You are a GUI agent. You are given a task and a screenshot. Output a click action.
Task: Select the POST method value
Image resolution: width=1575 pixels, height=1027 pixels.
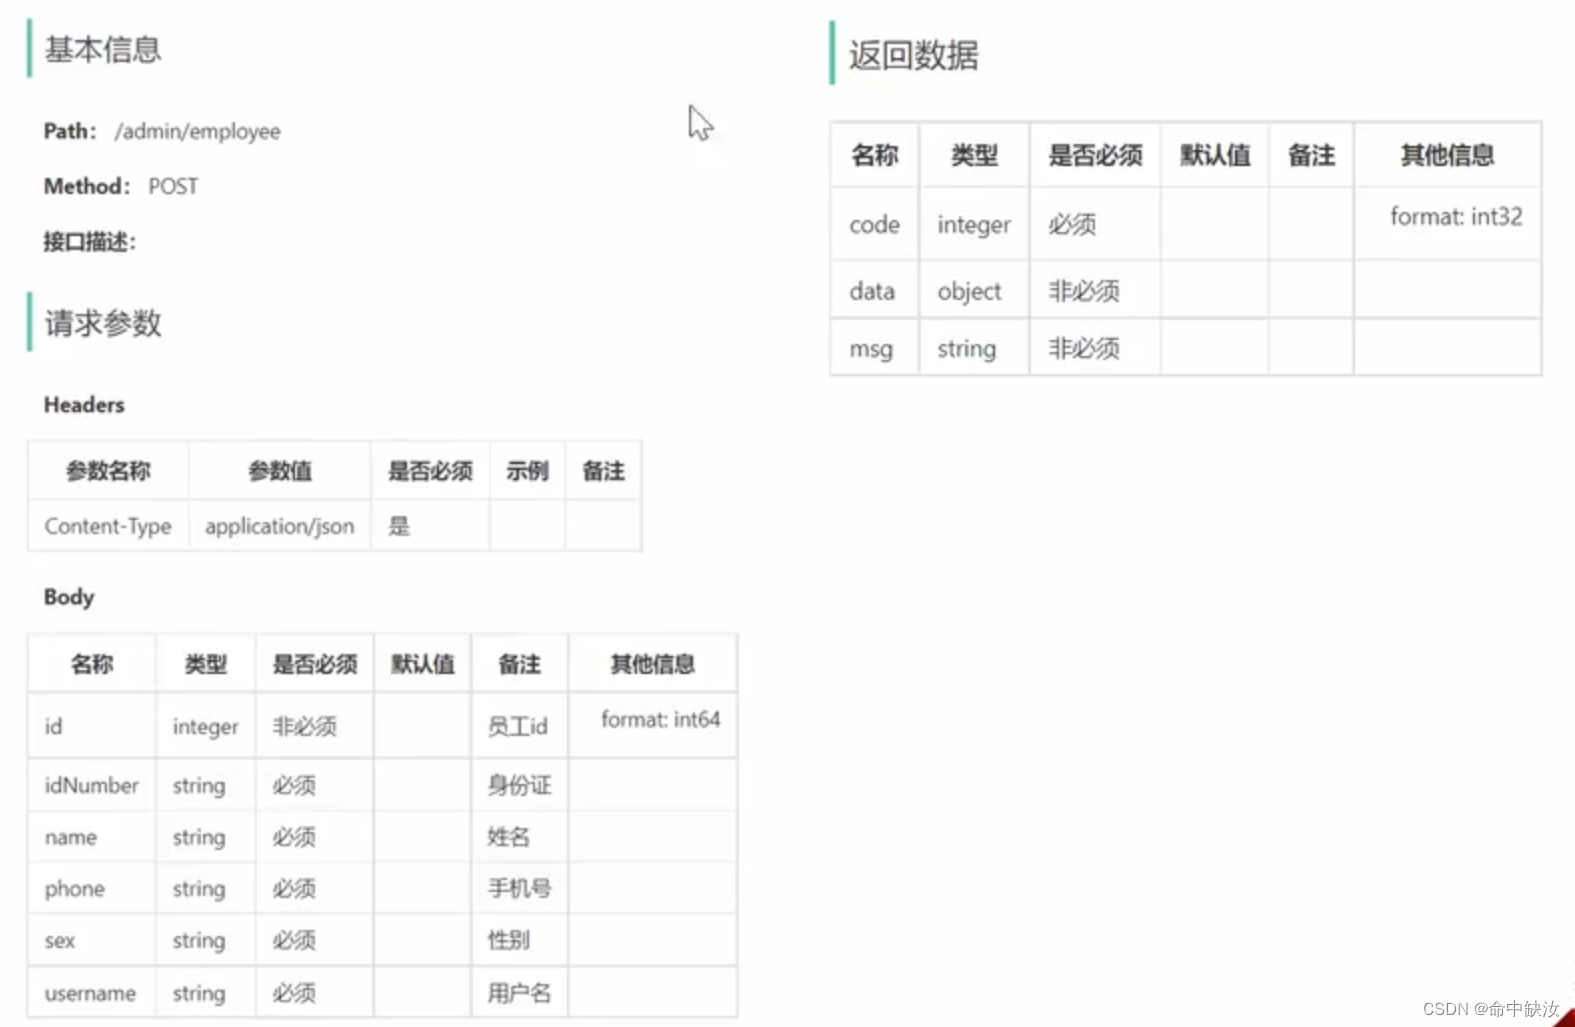pos(173,186)
